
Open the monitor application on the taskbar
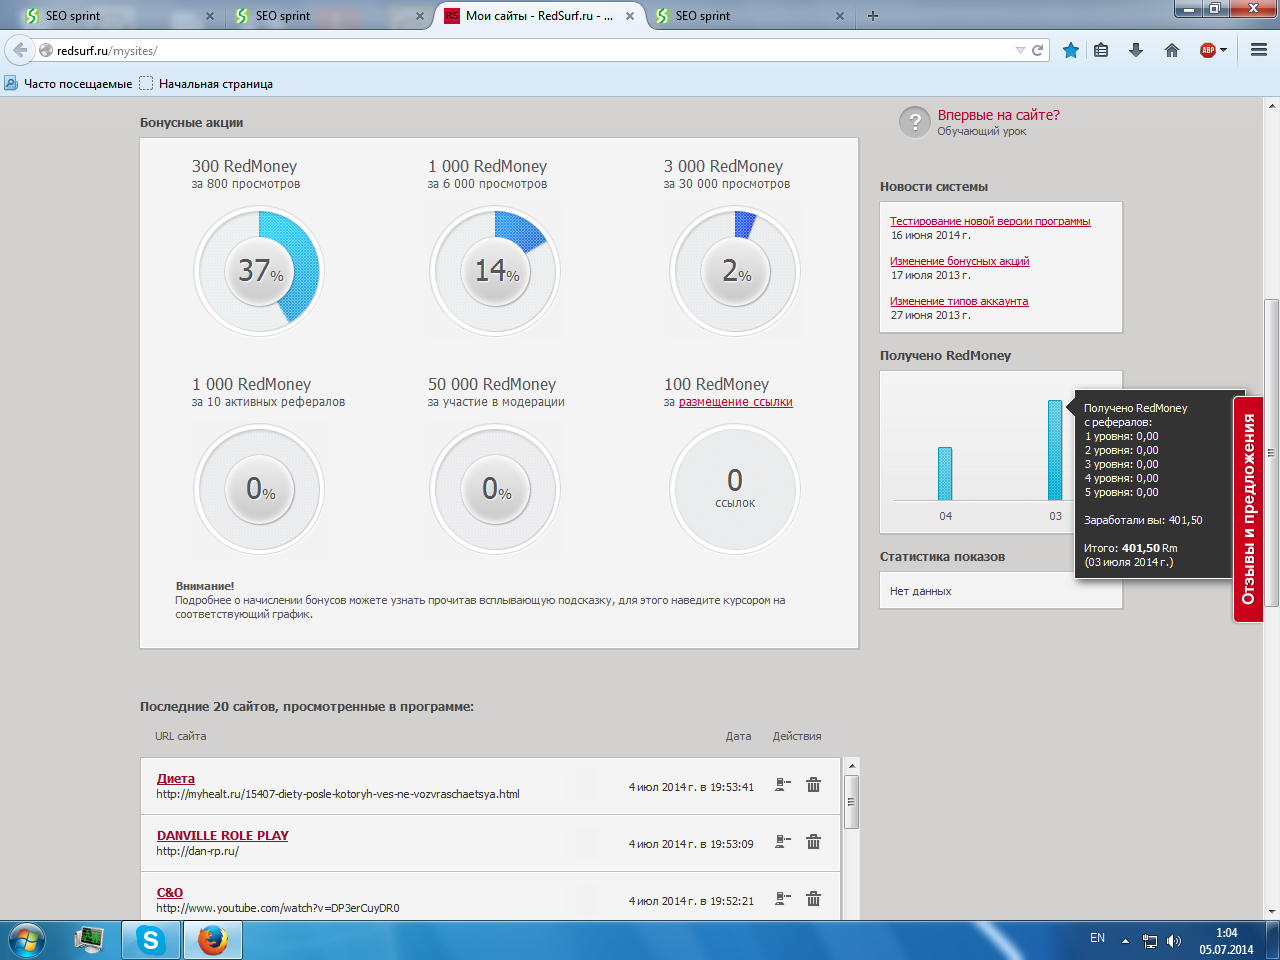coord(89,940)
